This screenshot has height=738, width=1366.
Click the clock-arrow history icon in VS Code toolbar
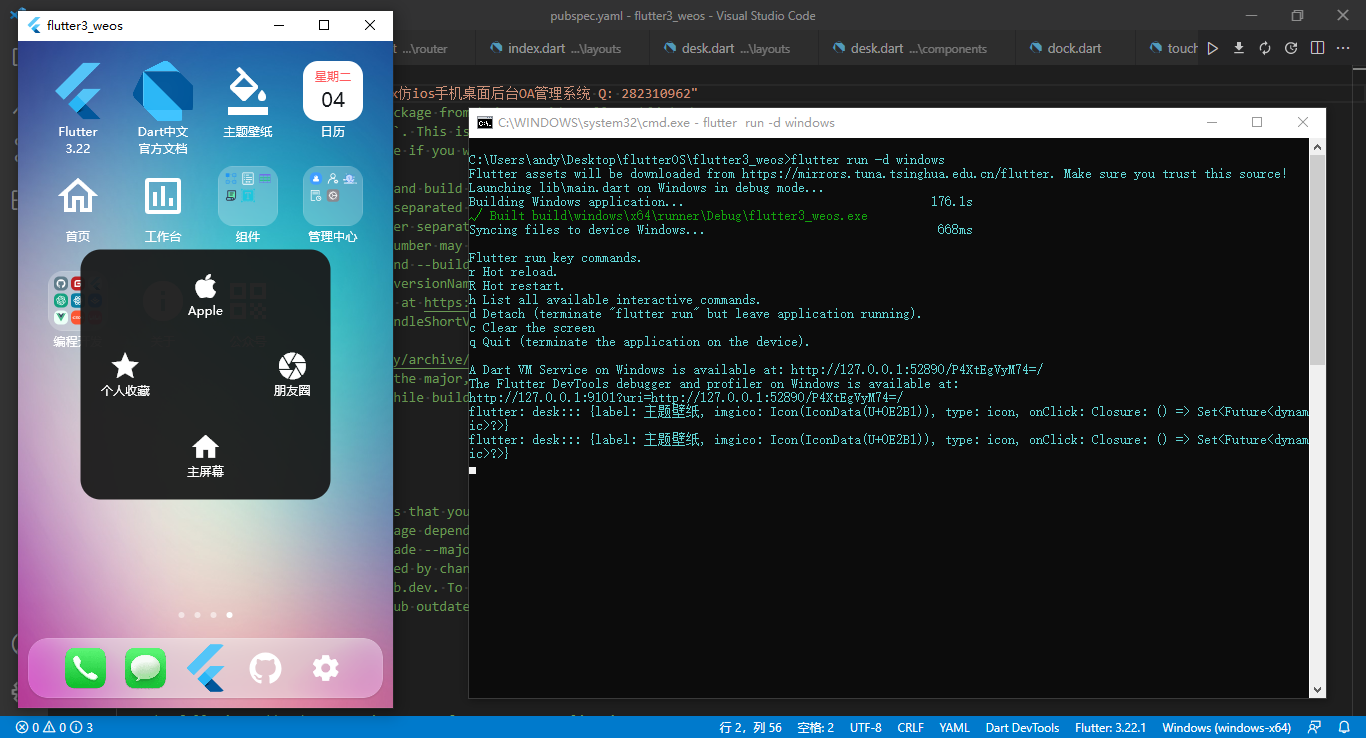1291,48
